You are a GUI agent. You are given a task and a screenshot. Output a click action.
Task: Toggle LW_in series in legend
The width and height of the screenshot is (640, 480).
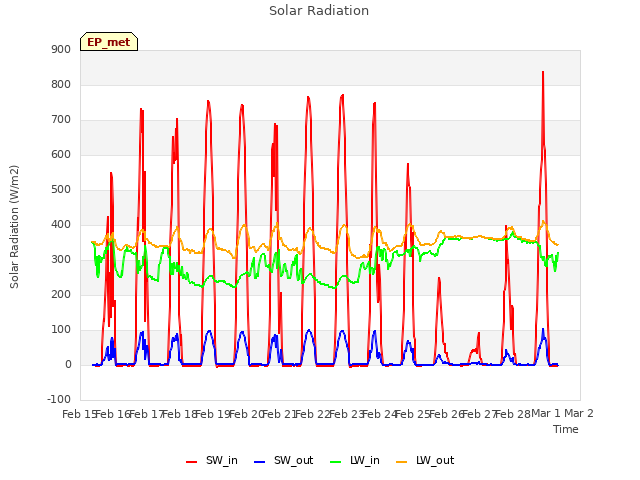(x=355, y=460)
